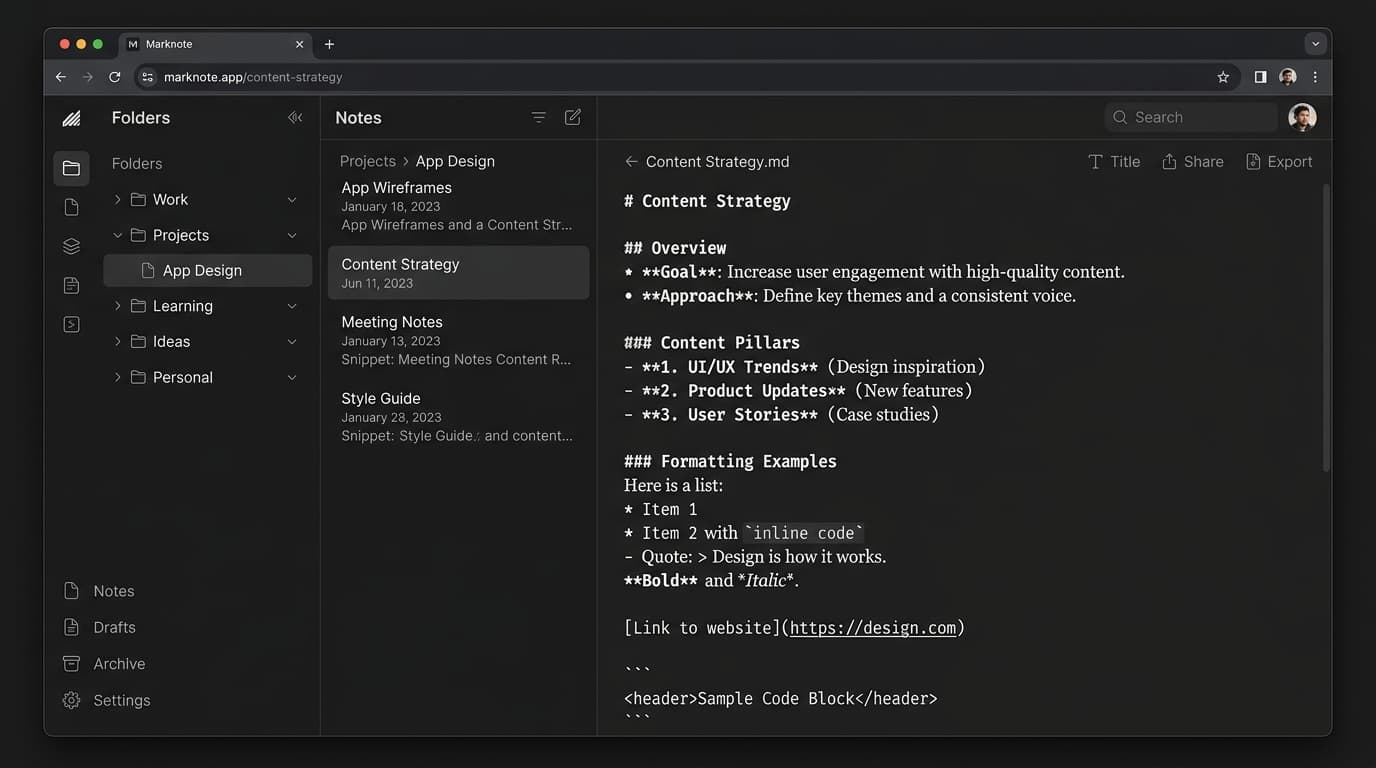Image resolution: width=1376 pixels, height=768 pixels.
Task: Click the Title button in editor toolbar
Action: point(1114,161)
